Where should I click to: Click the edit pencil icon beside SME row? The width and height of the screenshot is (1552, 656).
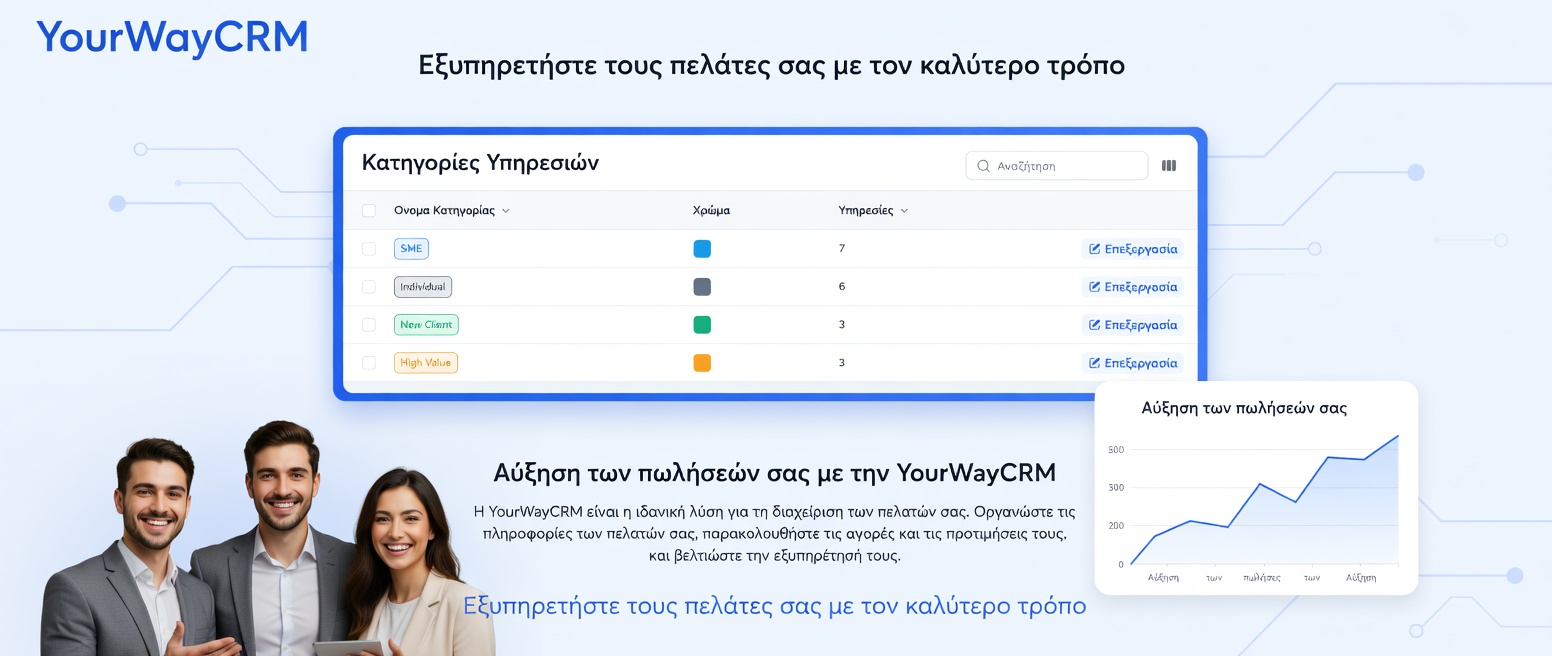tap(1094, 249)
